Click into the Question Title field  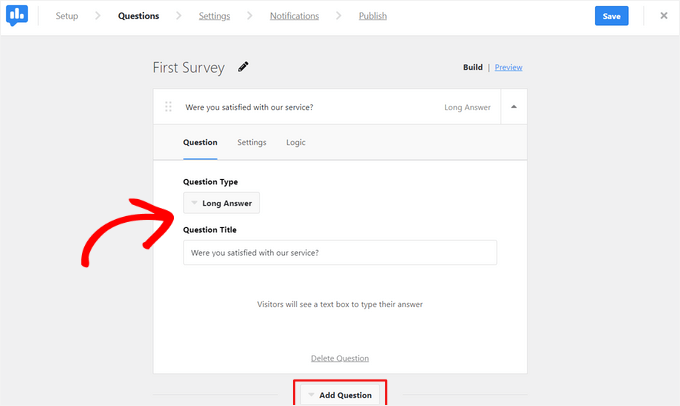click(340, 252)
